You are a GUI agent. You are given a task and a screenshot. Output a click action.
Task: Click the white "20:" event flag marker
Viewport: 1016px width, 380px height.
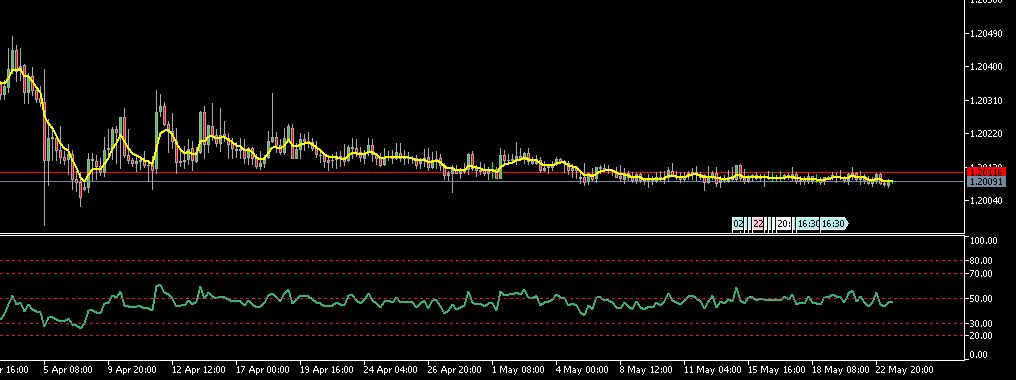[783, 224]
